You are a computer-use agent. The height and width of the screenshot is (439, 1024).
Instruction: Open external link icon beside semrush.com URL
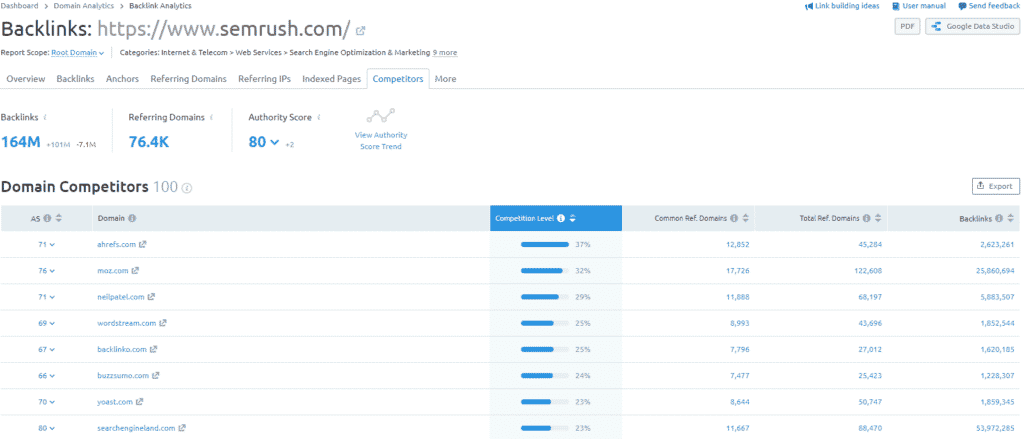coord(360,30)
